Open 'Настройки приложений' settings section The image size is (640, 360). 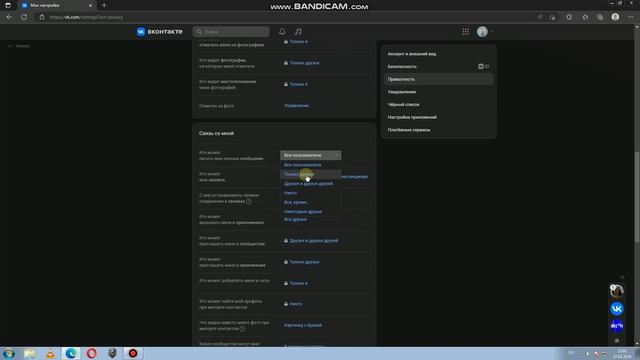pyautogui.click(x=438, y=117)
